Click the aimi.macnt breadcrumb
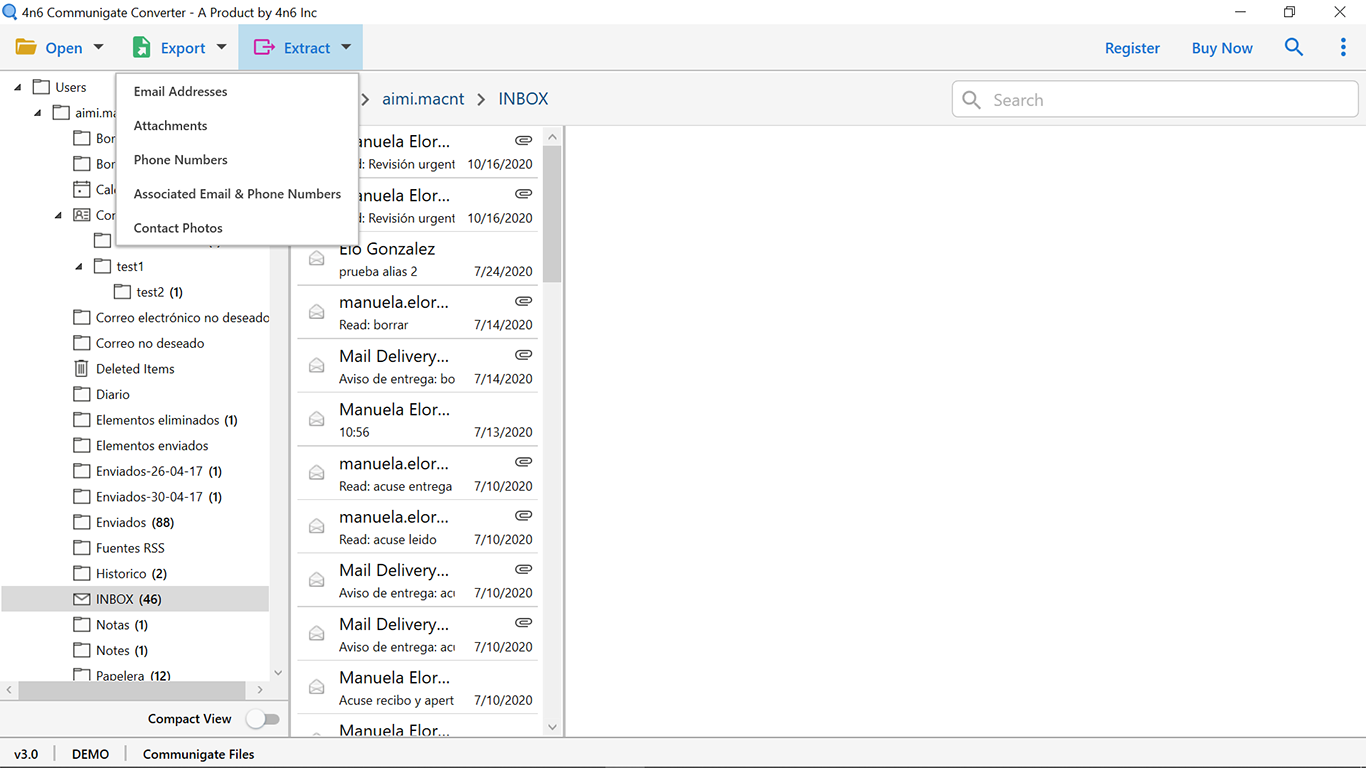Image resolution: width=1366 pixels, height=768 pixels. point(423,99)
